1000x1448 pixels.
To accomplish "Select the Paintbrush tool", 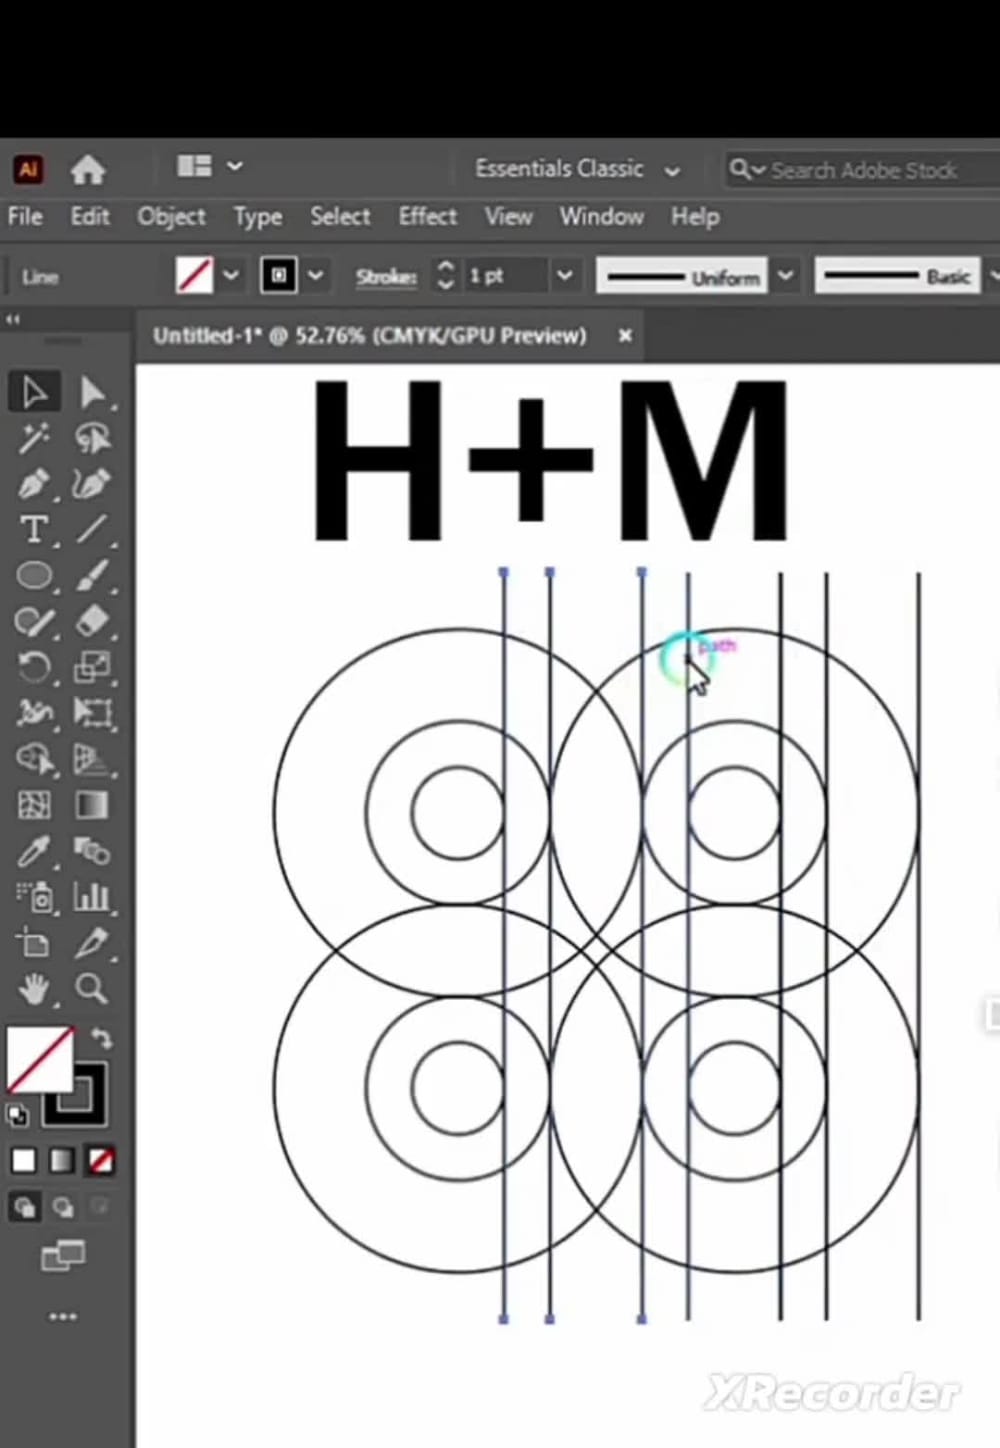I will [91, 575].
